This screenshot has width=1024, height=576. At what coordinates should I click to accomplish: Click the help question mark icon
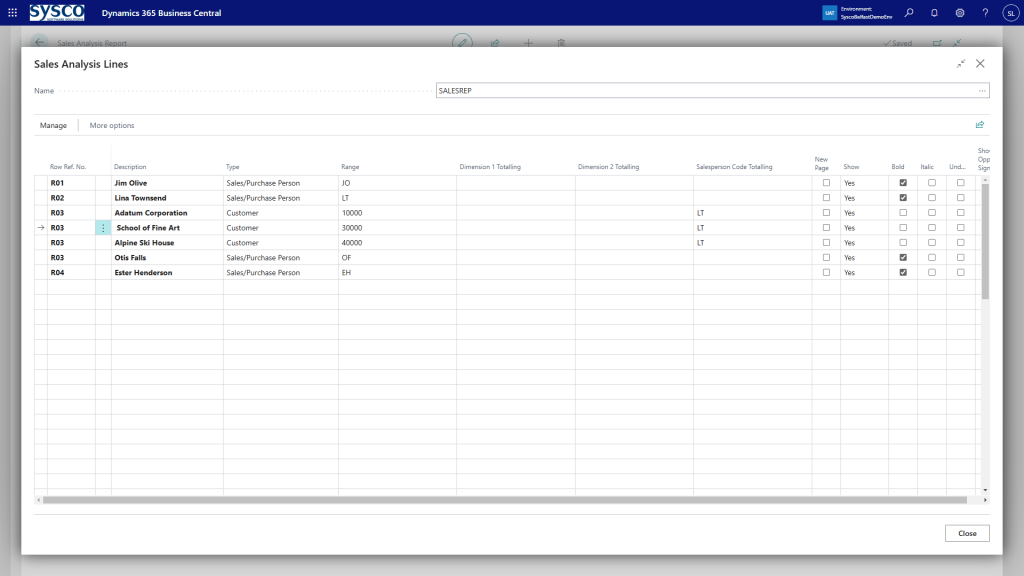click(x=985, y=13)
